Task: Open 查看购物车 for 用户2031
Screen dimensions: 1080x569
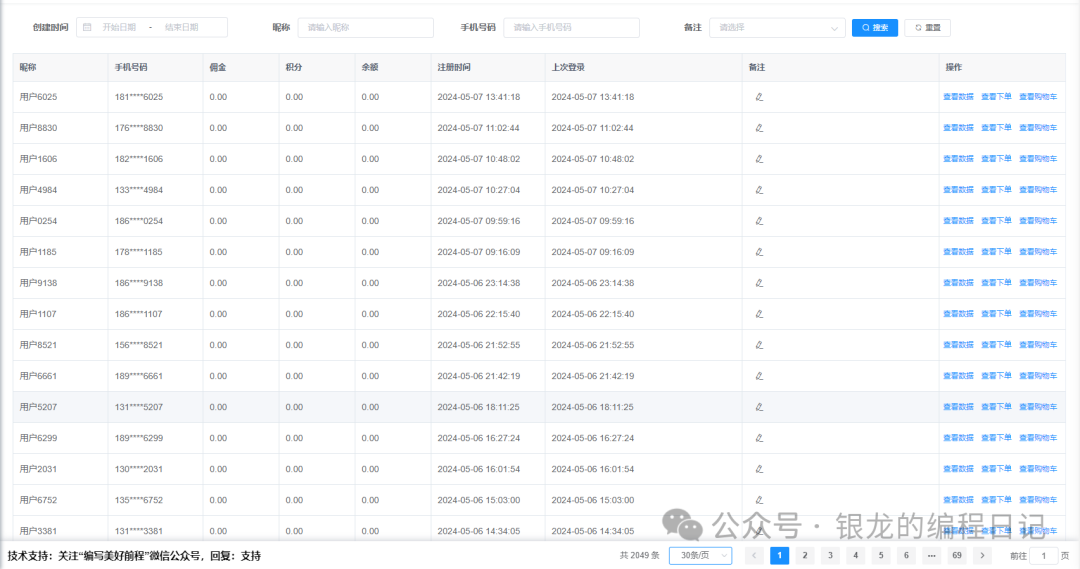Action: (1038, 469)
